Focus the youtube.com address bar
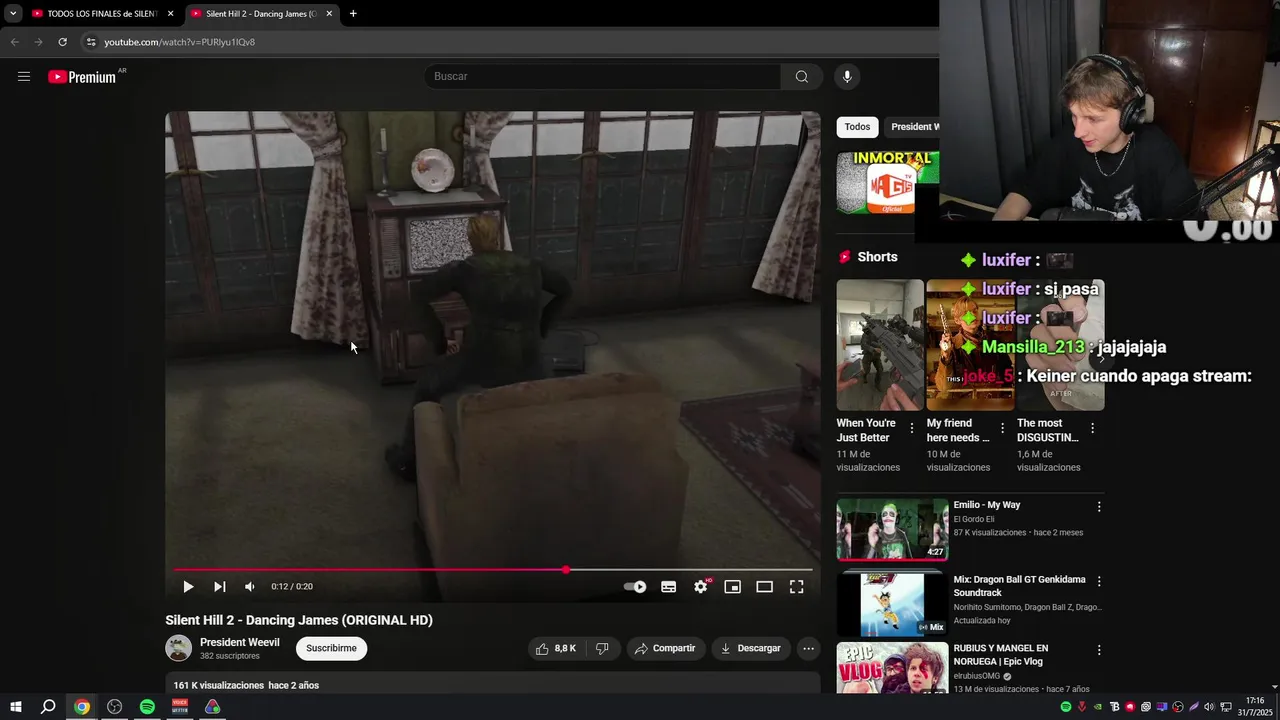 click(x=510, y=42)
